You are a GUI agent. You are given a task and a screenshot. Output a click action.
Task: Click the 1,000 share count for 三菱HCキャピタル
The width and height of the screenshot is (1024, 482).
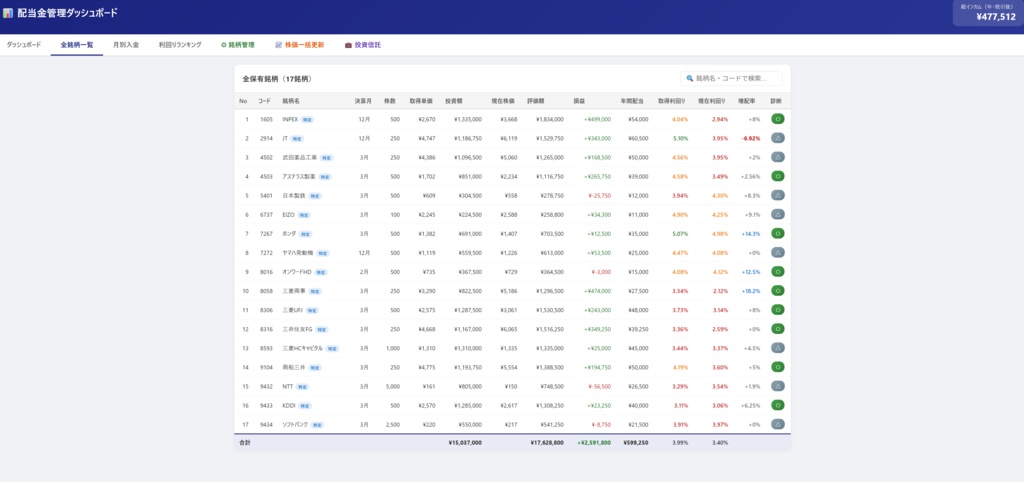393,348
